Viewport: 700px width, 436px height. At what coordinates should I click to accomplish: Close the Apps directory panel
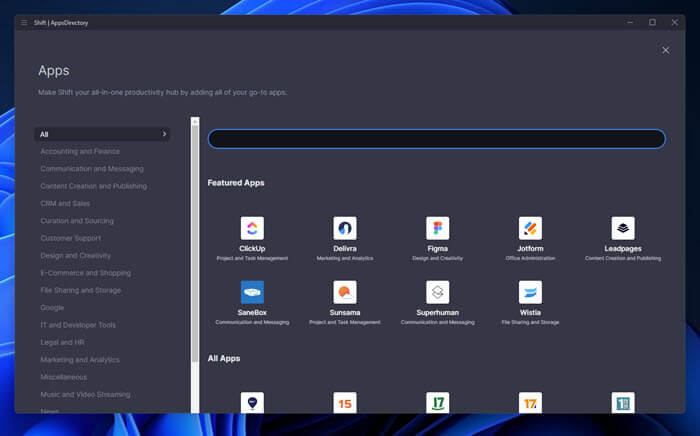point(665,50)
